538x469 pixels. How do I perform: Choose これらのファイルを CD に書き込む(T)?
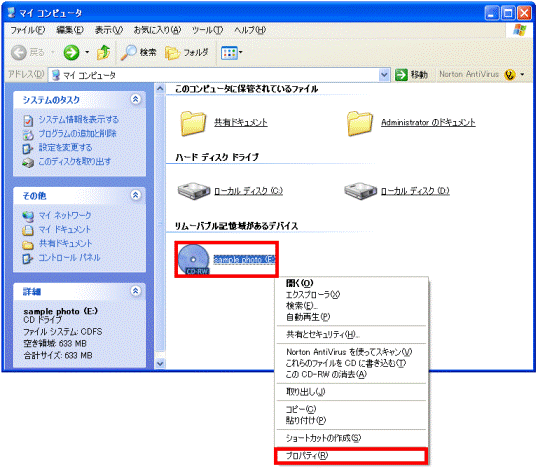click(351, 363)
